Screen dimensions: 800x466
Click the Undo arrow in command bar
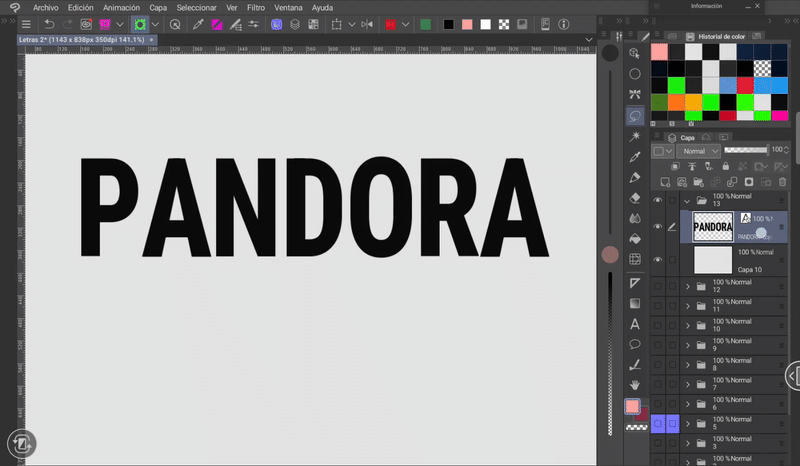pyautogui.click(x=49, y=24)
